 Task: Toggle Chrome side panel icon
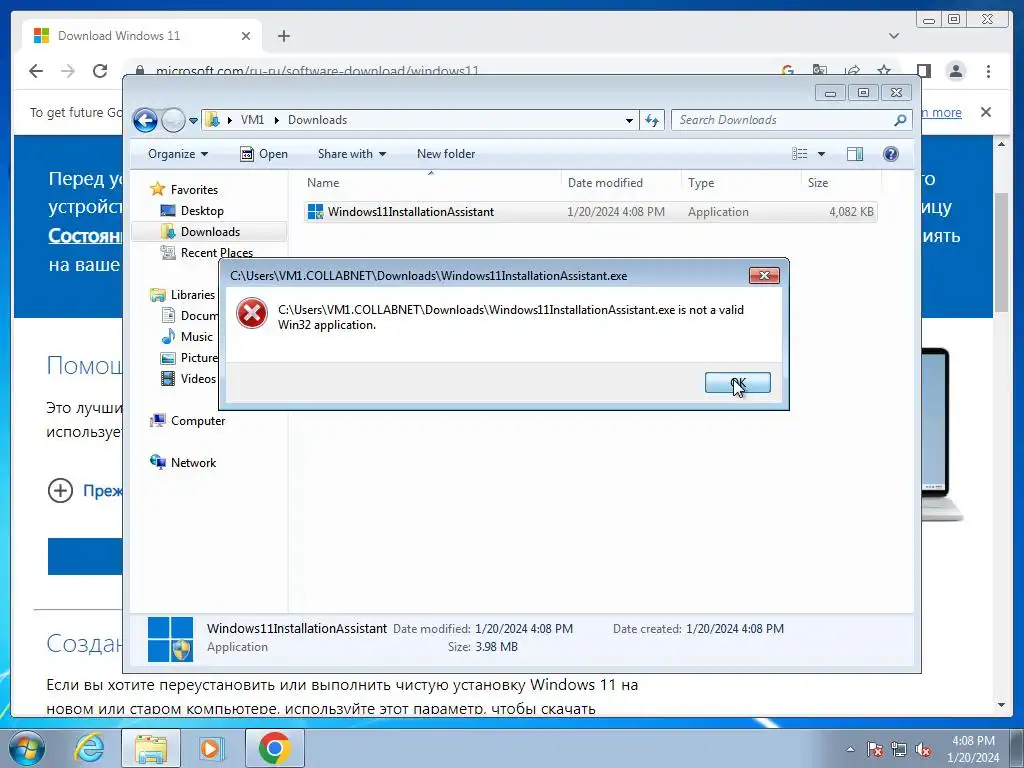923,71
